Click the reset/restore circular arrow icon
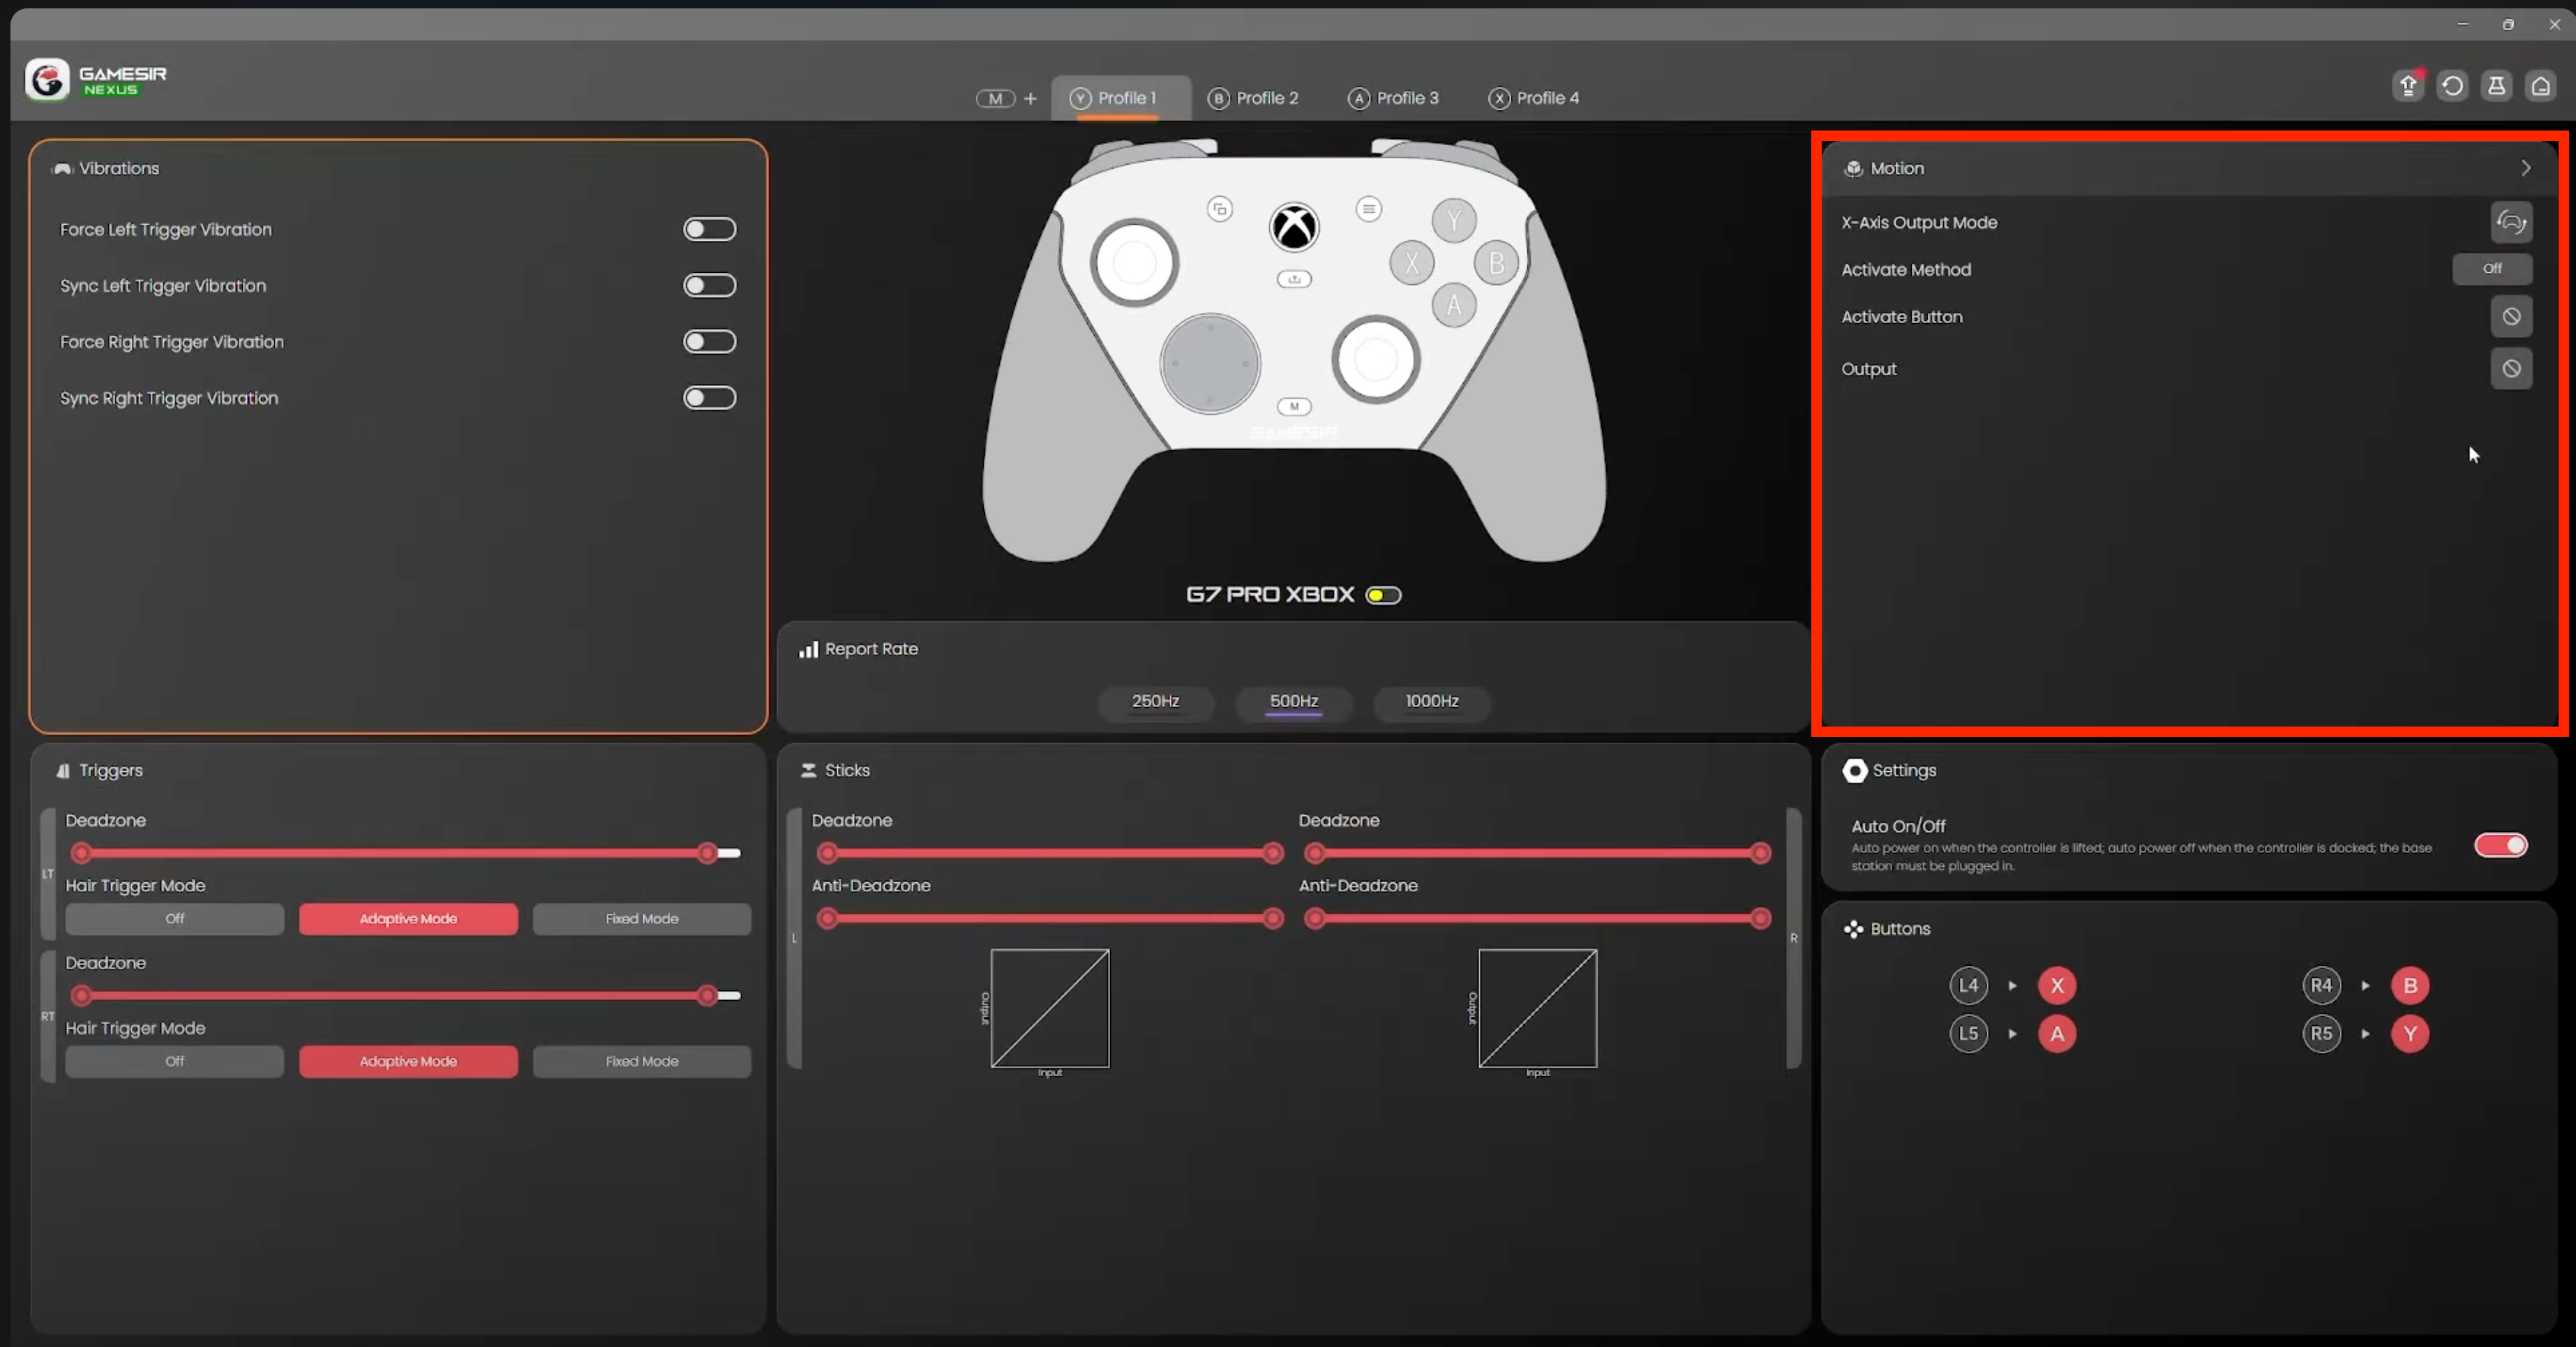This screenshot has height=1347, width=2576. tap(2452, 86)
